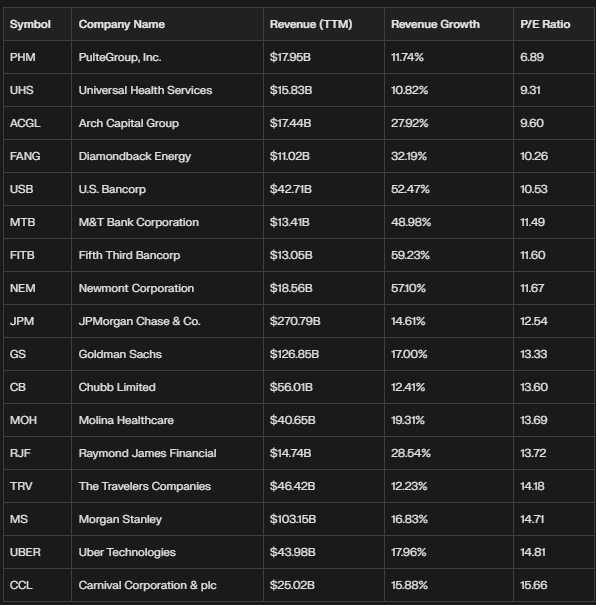Select the Revenue Growth column header
596x605 pixels.
point(435,24)
